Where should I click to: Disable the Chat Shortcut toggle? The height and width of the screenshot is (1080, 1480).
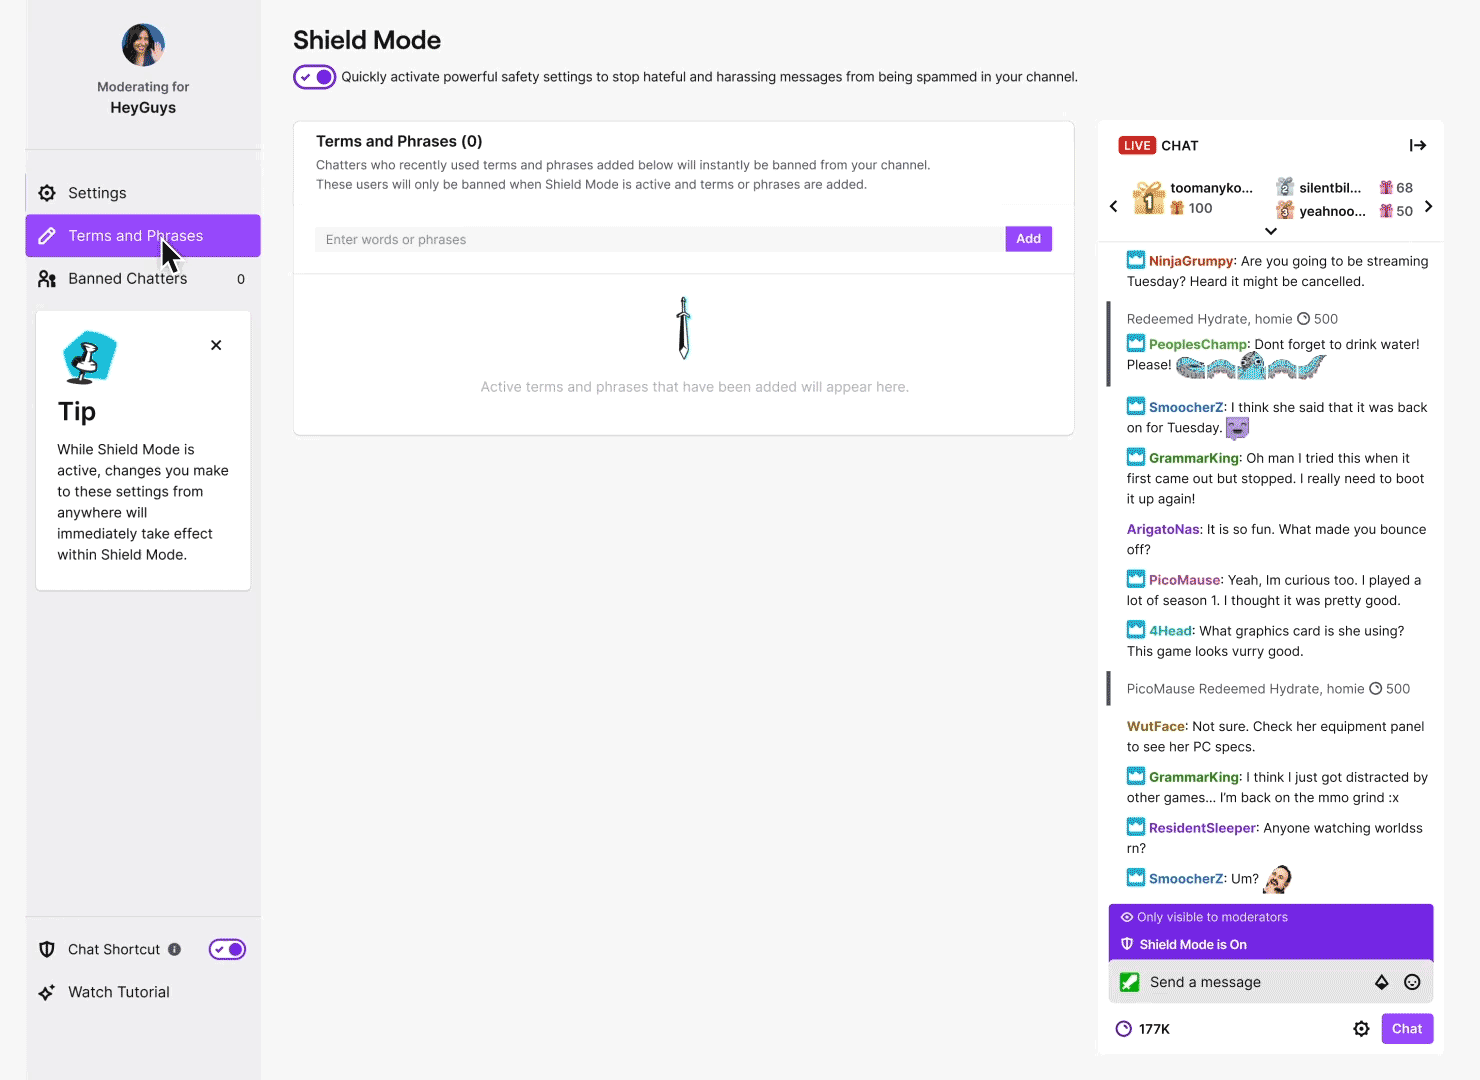point(227,949)
